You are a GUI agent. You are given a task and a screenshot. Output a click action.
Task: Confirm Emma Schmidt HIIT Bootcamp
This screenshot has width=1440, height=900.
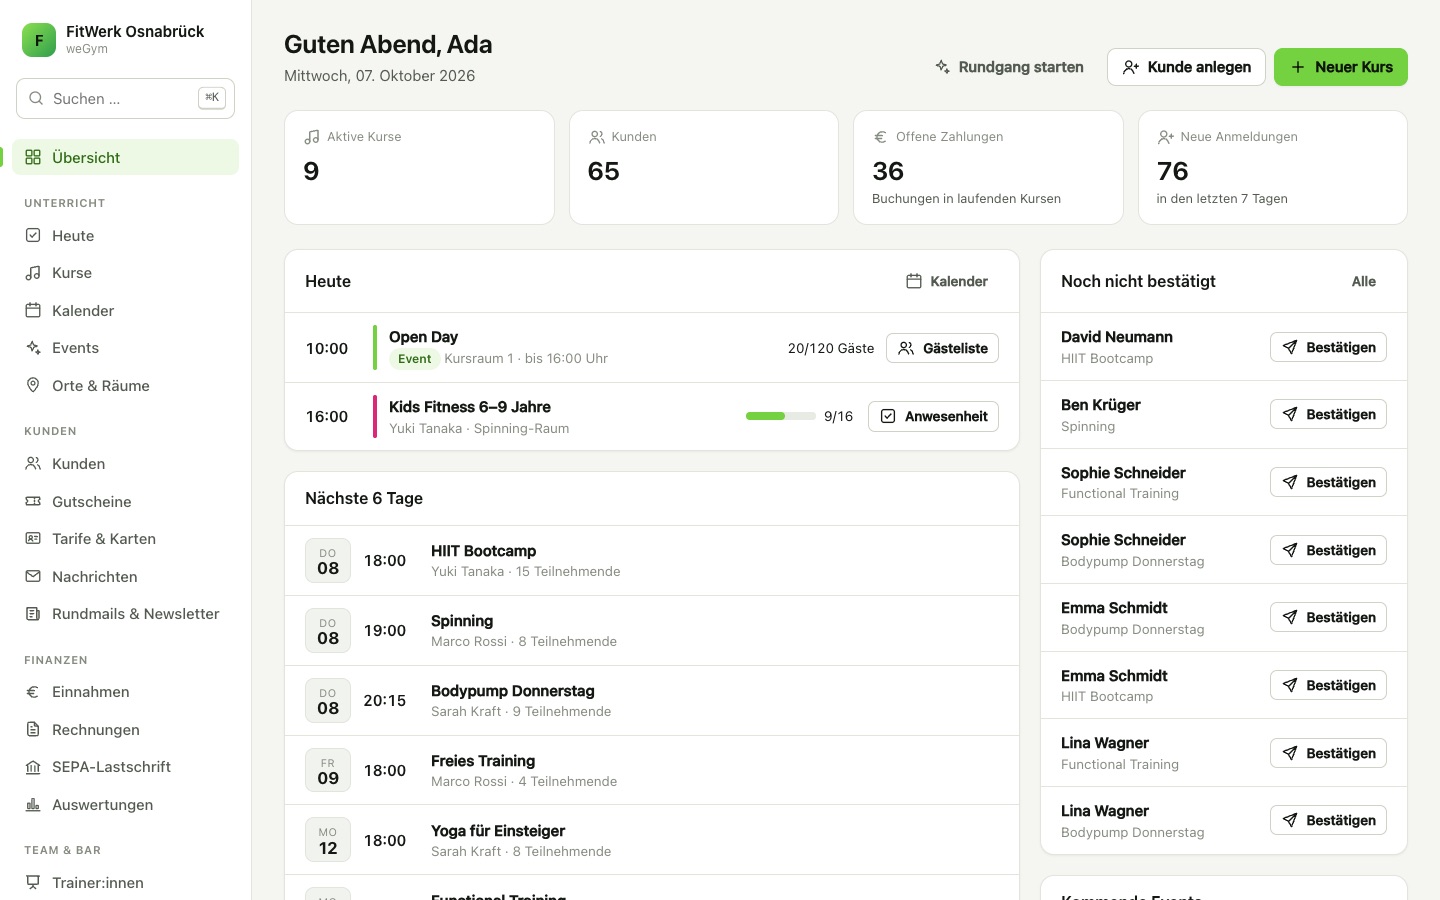coord(1328,685)
